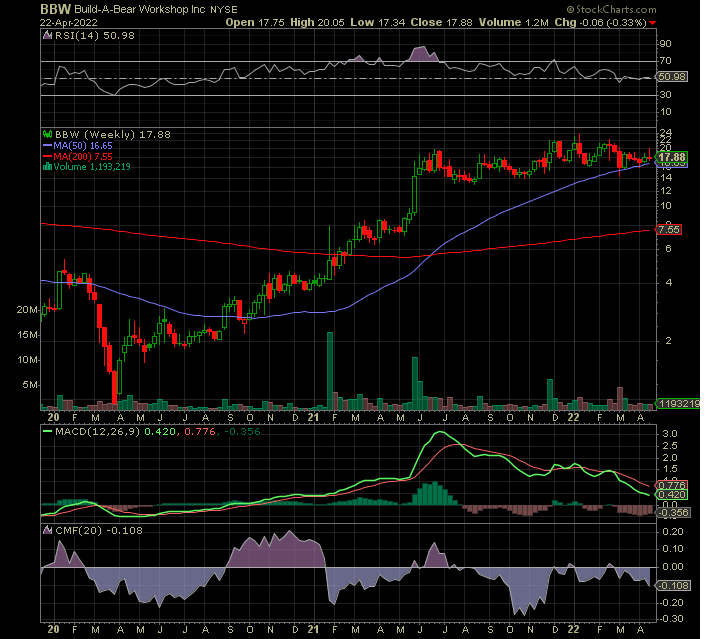Viewport: 714px width, 639px height.
Task: Click the blue MA(50) line swatch in the legend
Action: pyautogui.click(x=47, y=146)
